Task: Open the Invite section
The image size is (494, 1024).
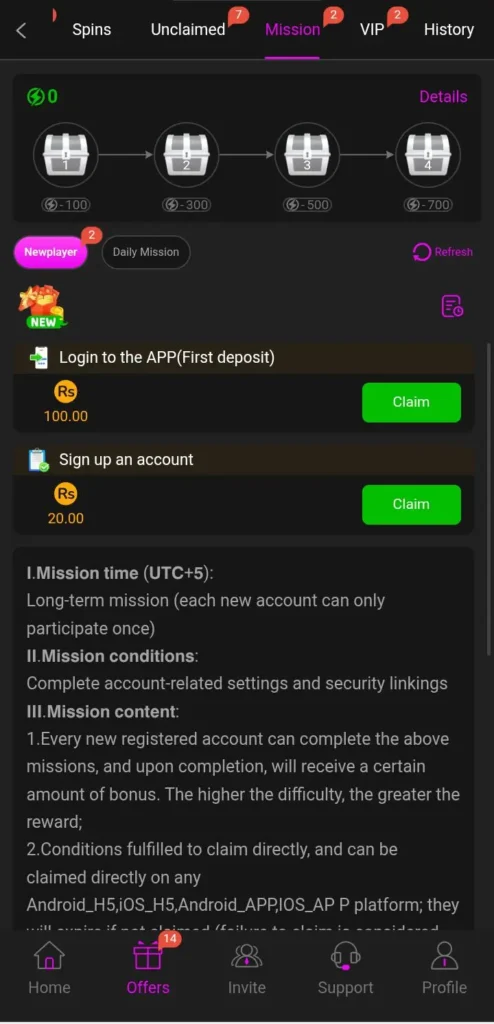Action: pos(246,968)
